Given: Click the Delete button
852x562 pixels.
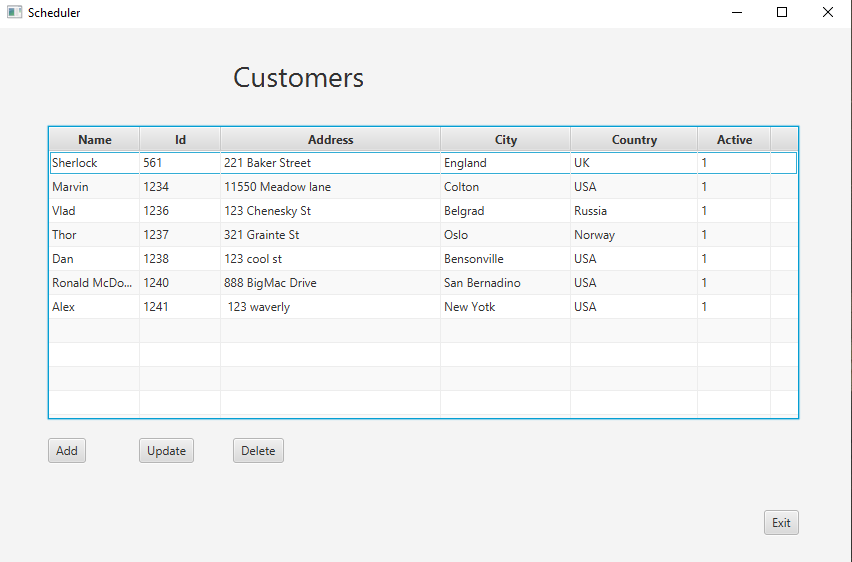Looking at the screenshot, I should pyautogui.click(x=258, y=451).
